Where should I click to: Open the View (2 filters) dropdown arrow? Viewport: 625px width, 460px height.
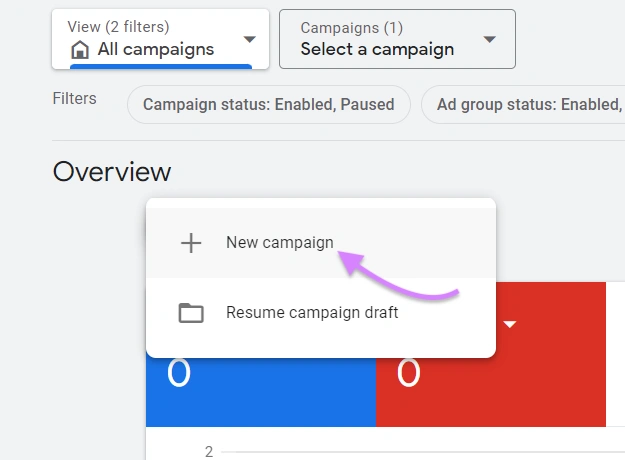(250, 39)
